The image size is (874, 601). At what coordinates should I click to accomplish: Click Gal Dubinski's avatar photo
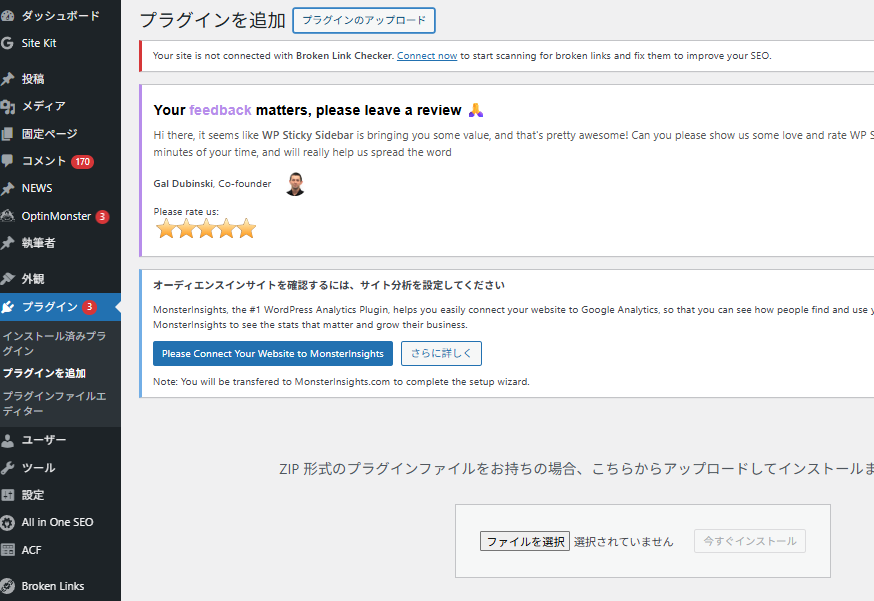[x=294, y=184]
